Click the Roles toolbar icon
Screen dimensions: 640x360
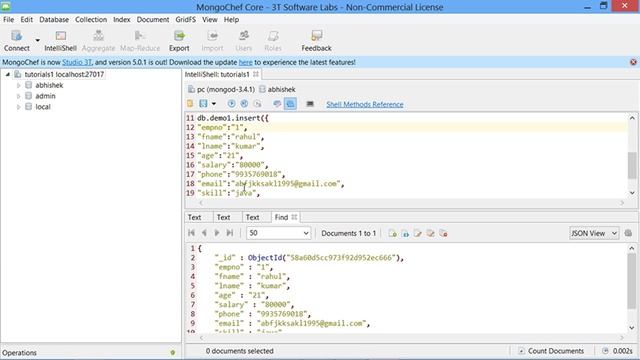coord(273,41)
